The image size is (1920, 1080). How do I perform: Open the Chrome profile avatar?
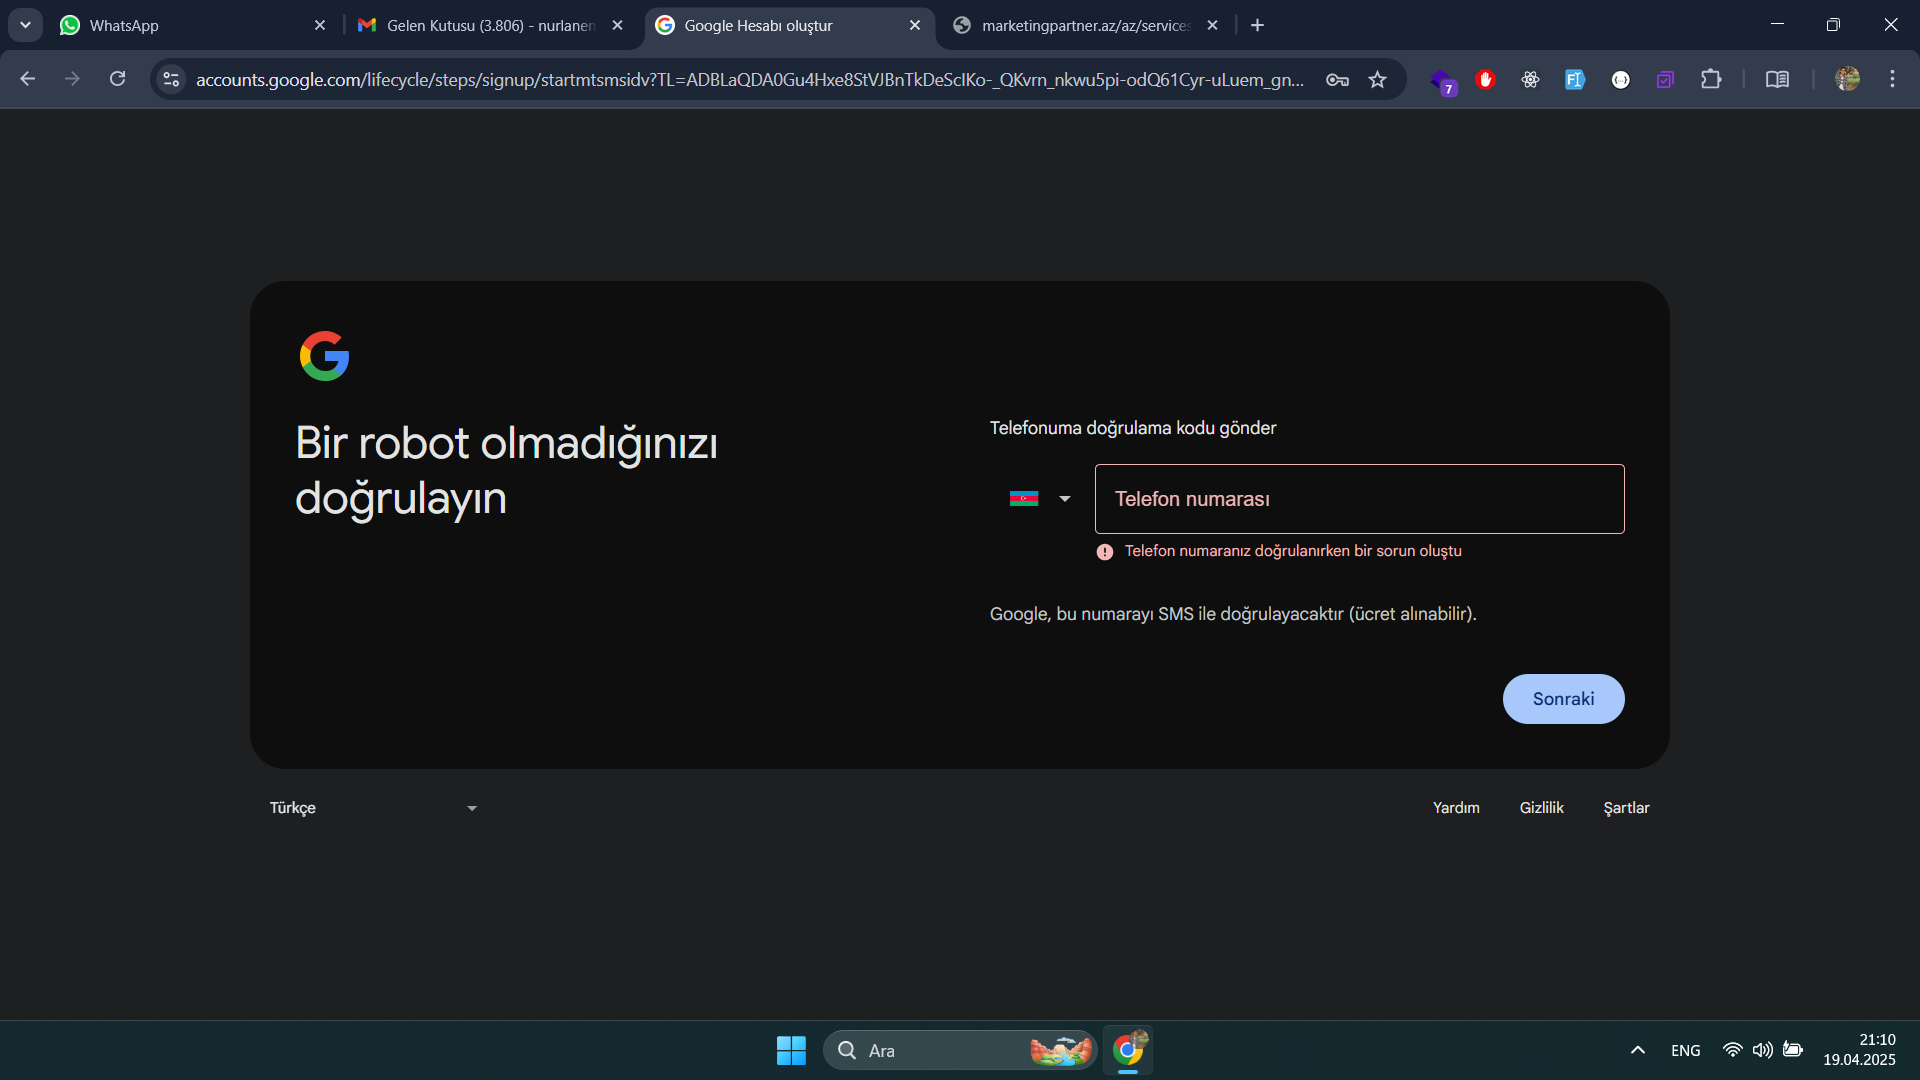(1849, 79)
